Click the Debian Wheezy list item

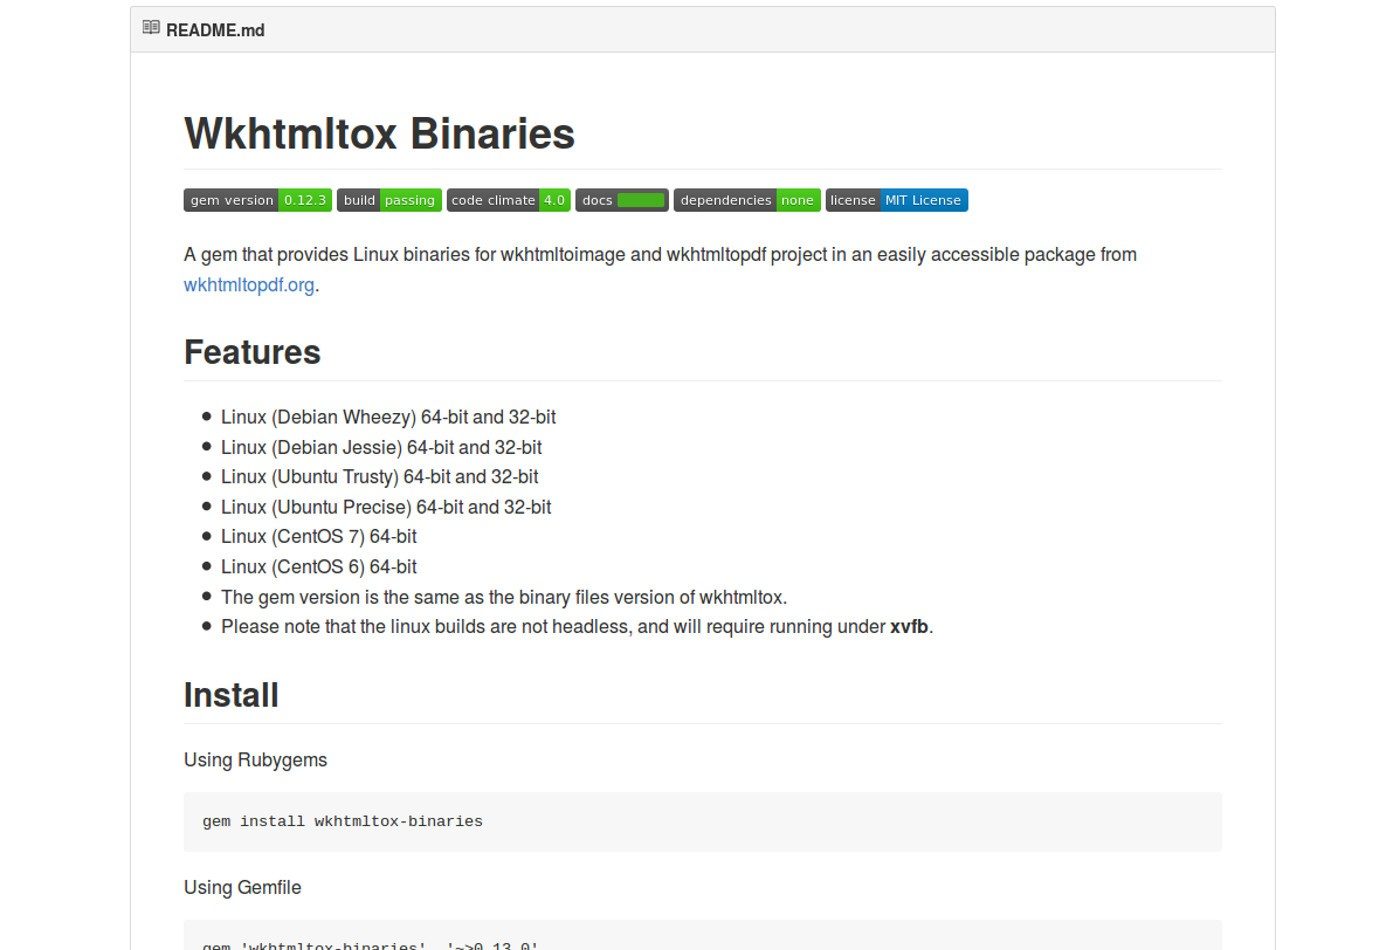[x=388, y=417]
